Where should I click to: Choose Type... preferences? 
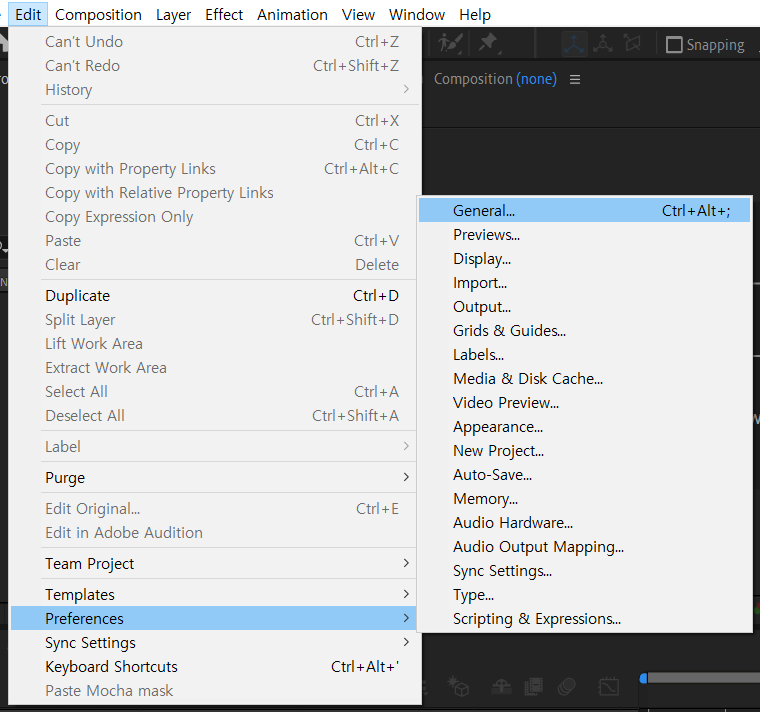(585, 595)
